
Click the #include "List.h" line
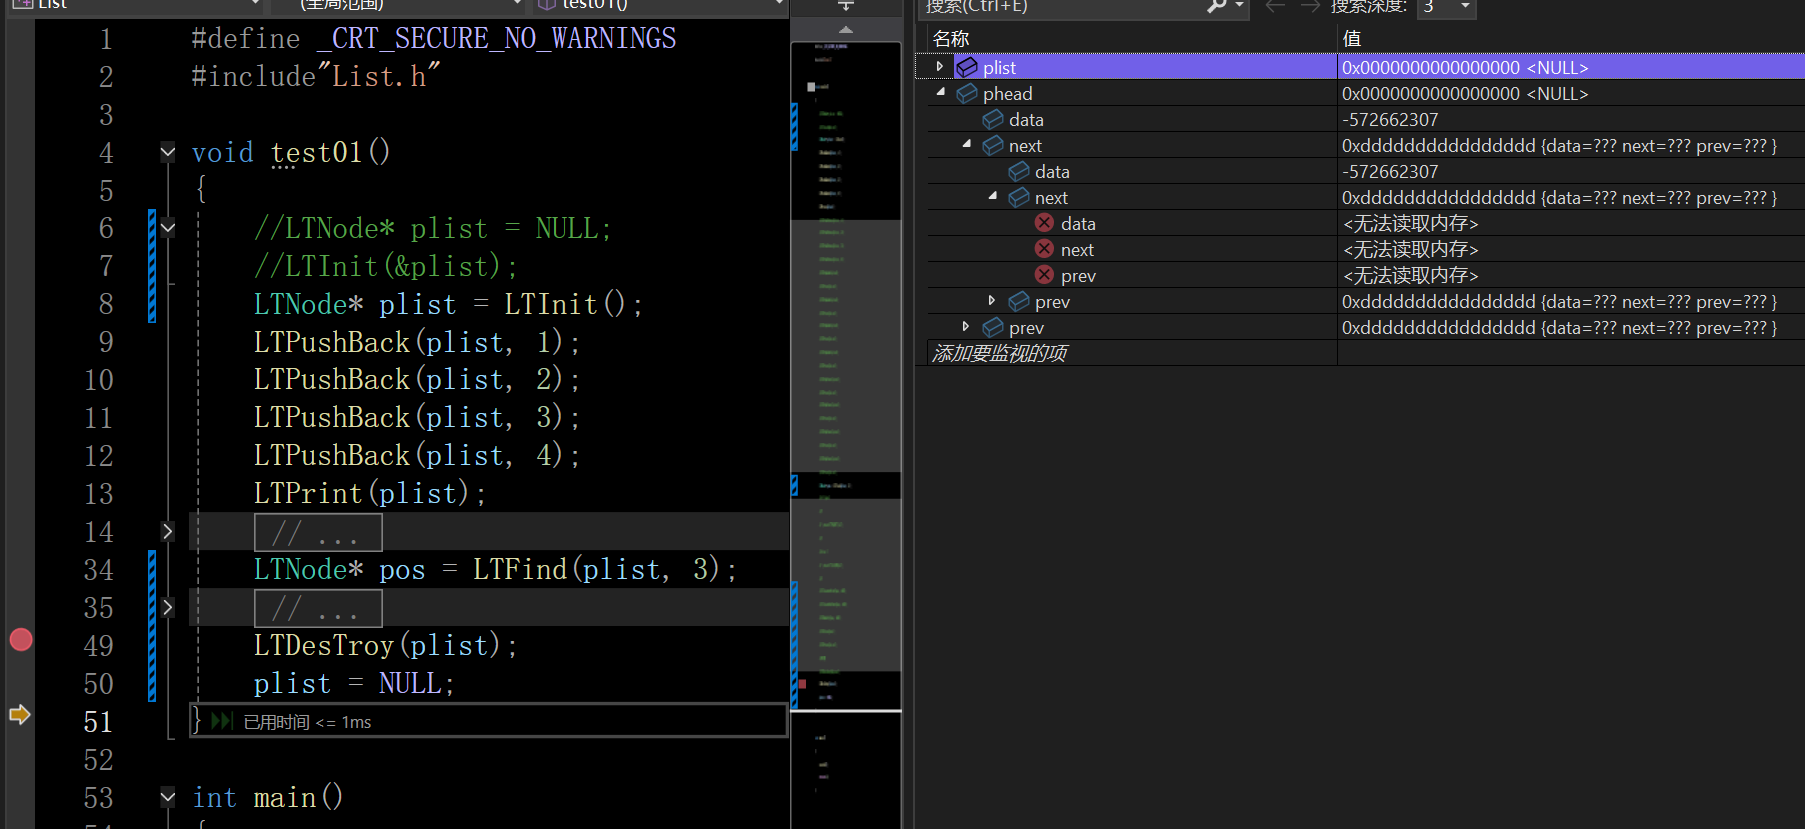pyautogui.click(x=316, y=76)
